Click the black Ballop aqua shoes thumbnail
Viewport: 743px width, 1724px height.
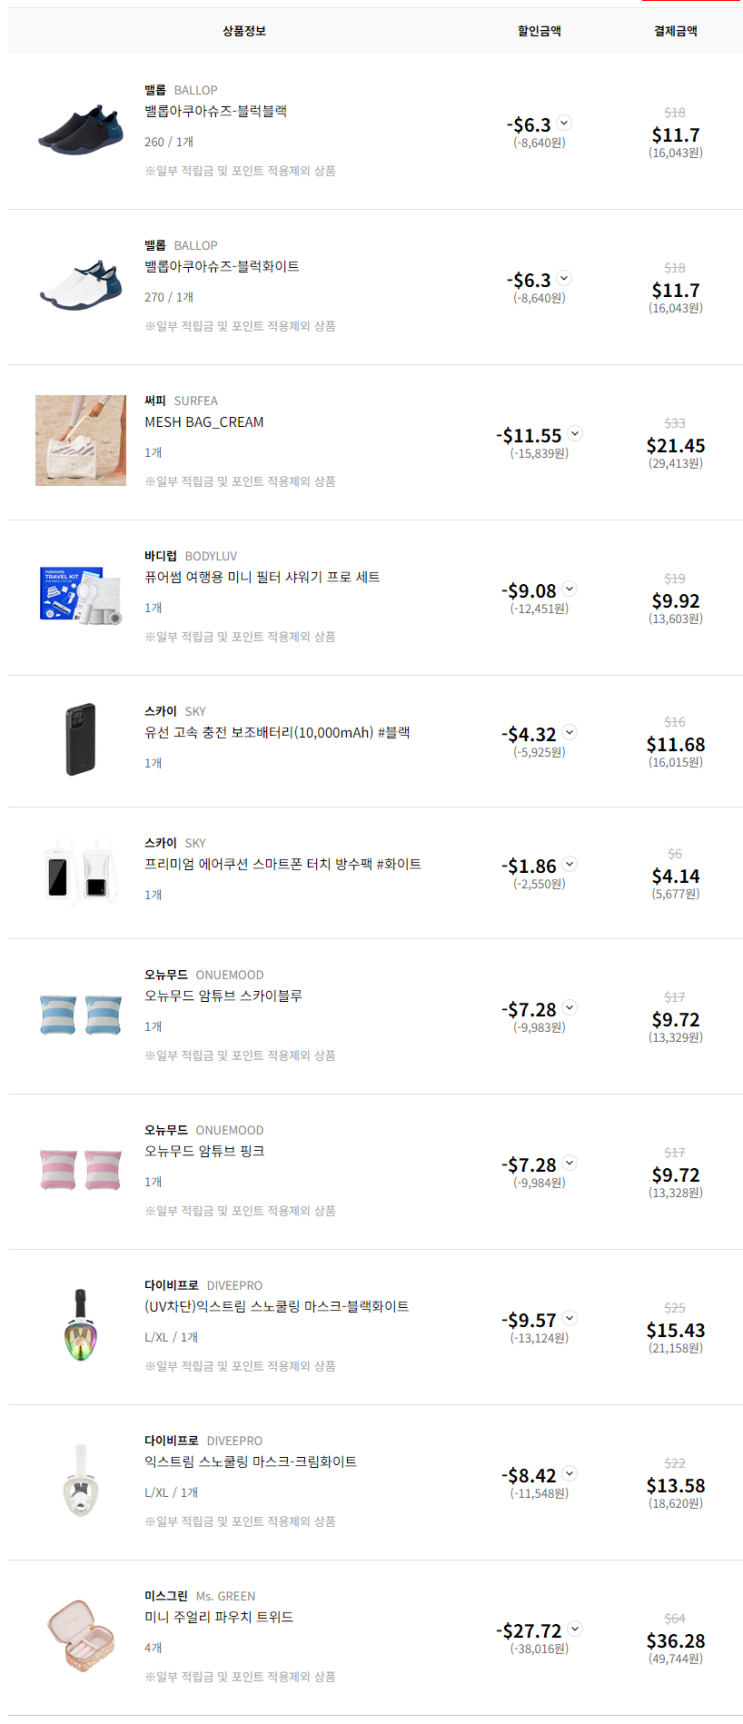click(81, 130)
